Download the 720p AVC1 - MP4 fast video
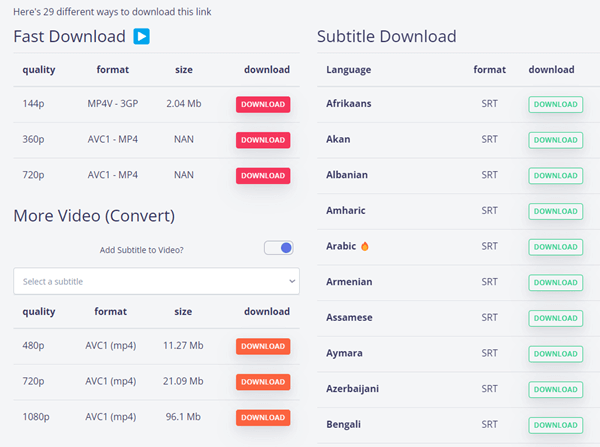Screen dimensions: 600x447 [263, 176]
